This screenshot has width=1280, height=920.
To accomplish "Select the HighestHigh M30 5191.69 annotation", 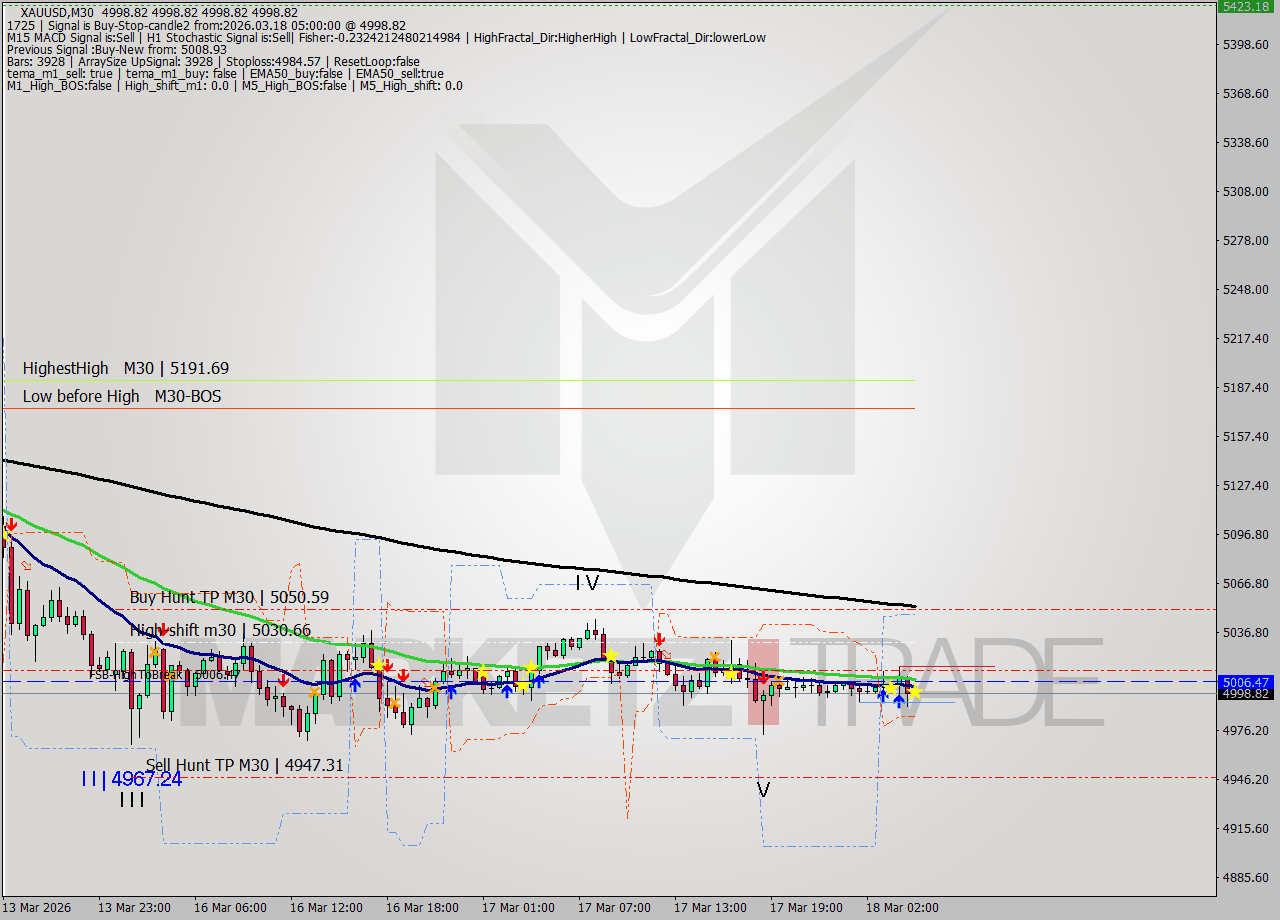I will point(125,368).
